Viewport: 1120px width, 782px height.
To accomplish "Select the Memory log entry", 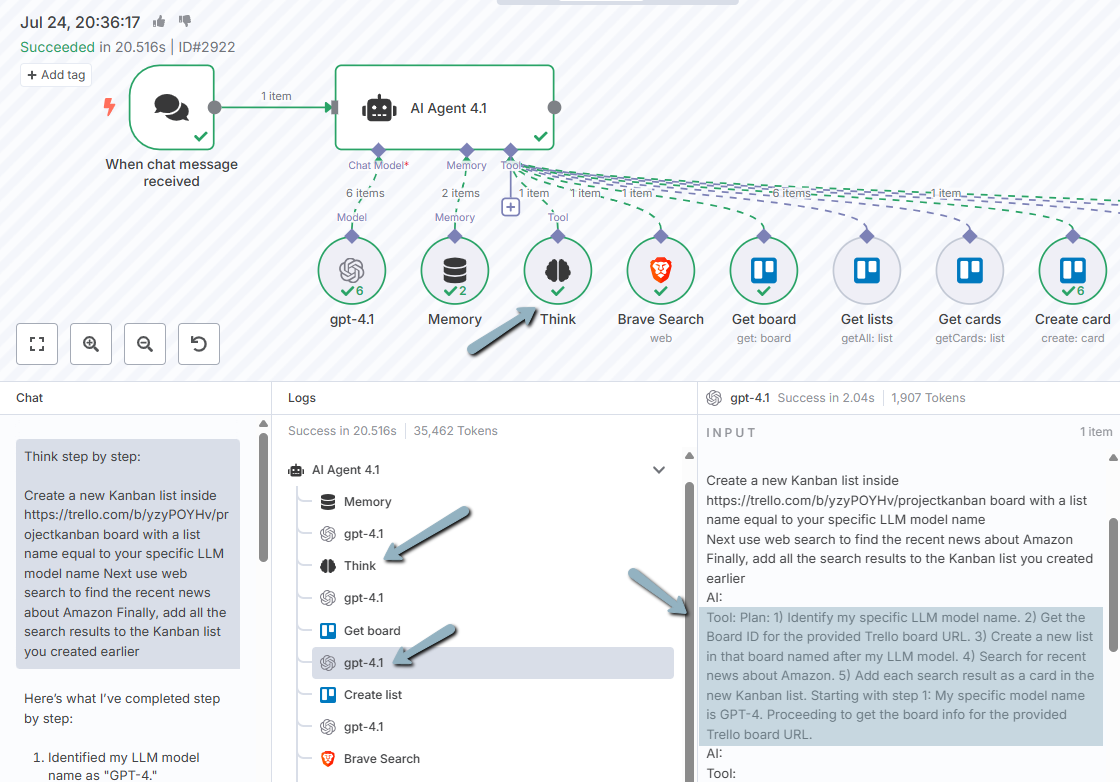I will tap(493, 502).
